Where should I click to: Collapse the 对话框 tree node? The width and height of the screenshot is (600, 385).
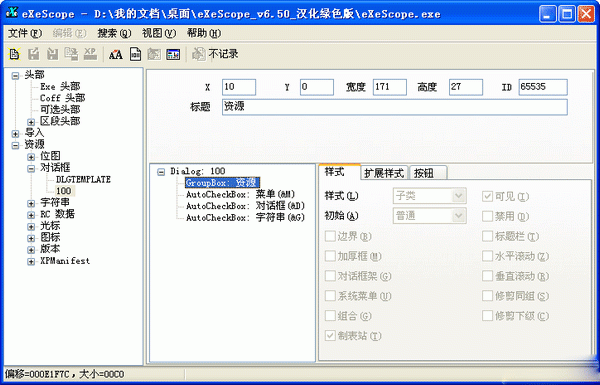31,168
